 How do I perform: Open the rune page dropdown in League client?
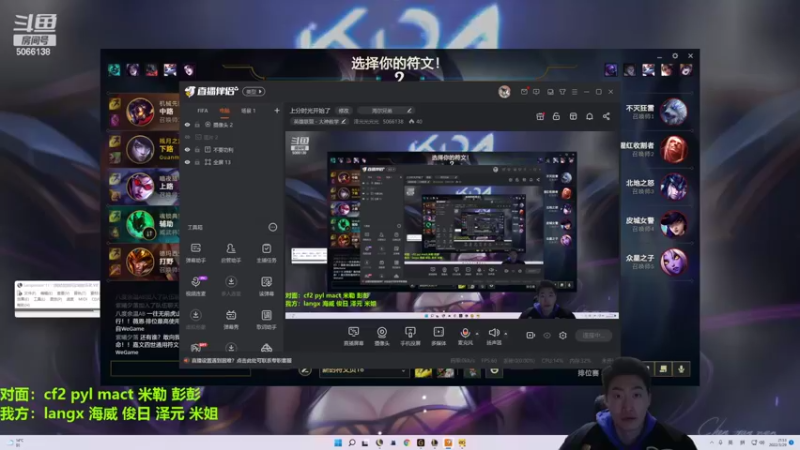[x=364, y=370]
